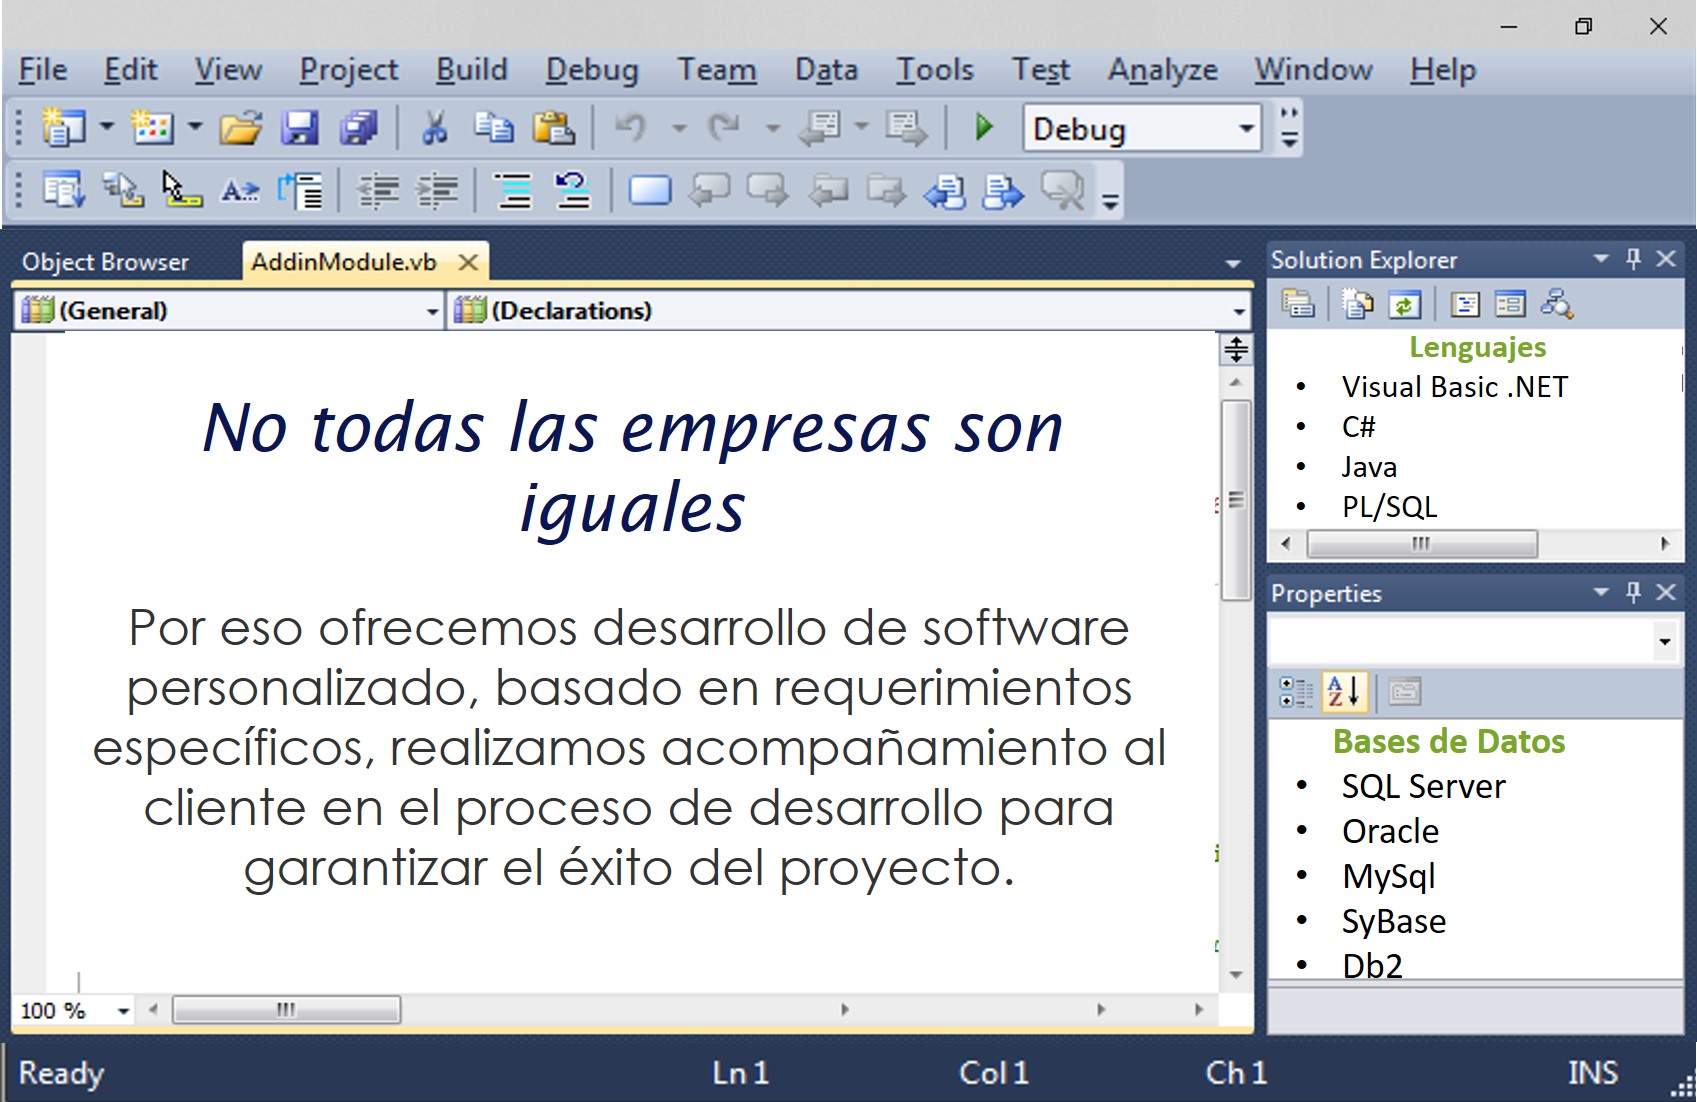Close the Properties panel
This screenshot has height=1102, width=1697.
[x=1666, y=593]
